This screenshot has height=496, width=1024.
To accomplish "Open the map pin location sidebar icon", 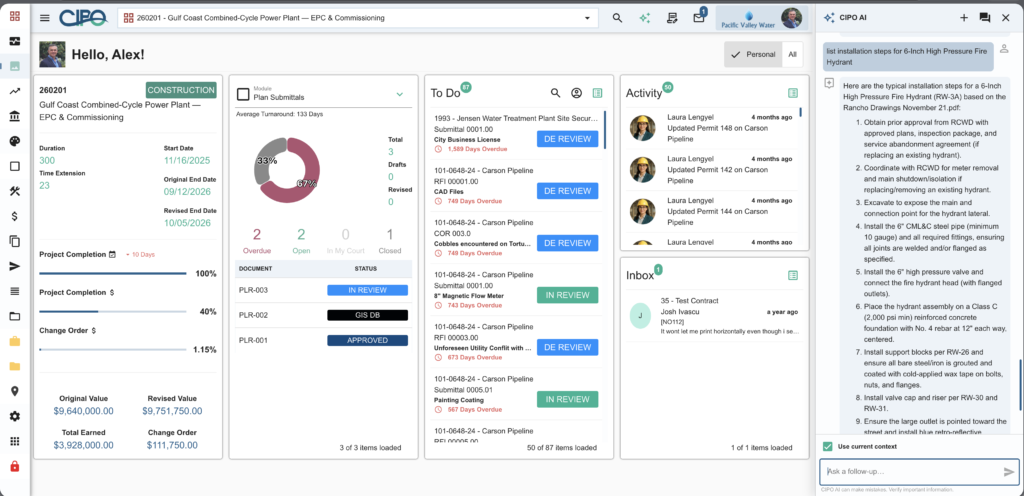I will point(14,391).
